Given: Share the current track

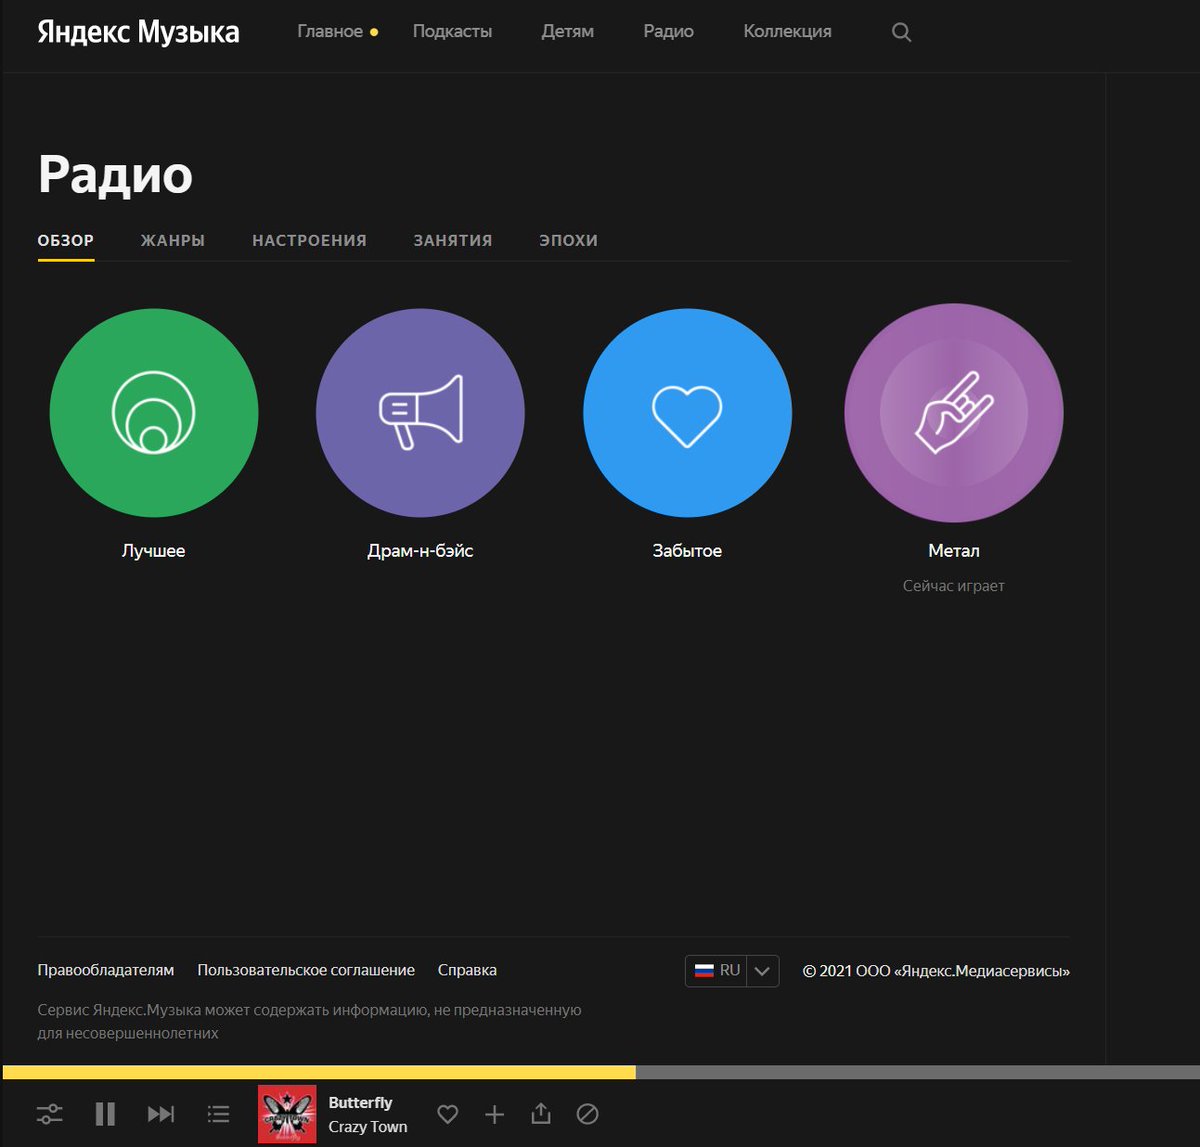Looking at the screenshot, I should click(541, 1113).
